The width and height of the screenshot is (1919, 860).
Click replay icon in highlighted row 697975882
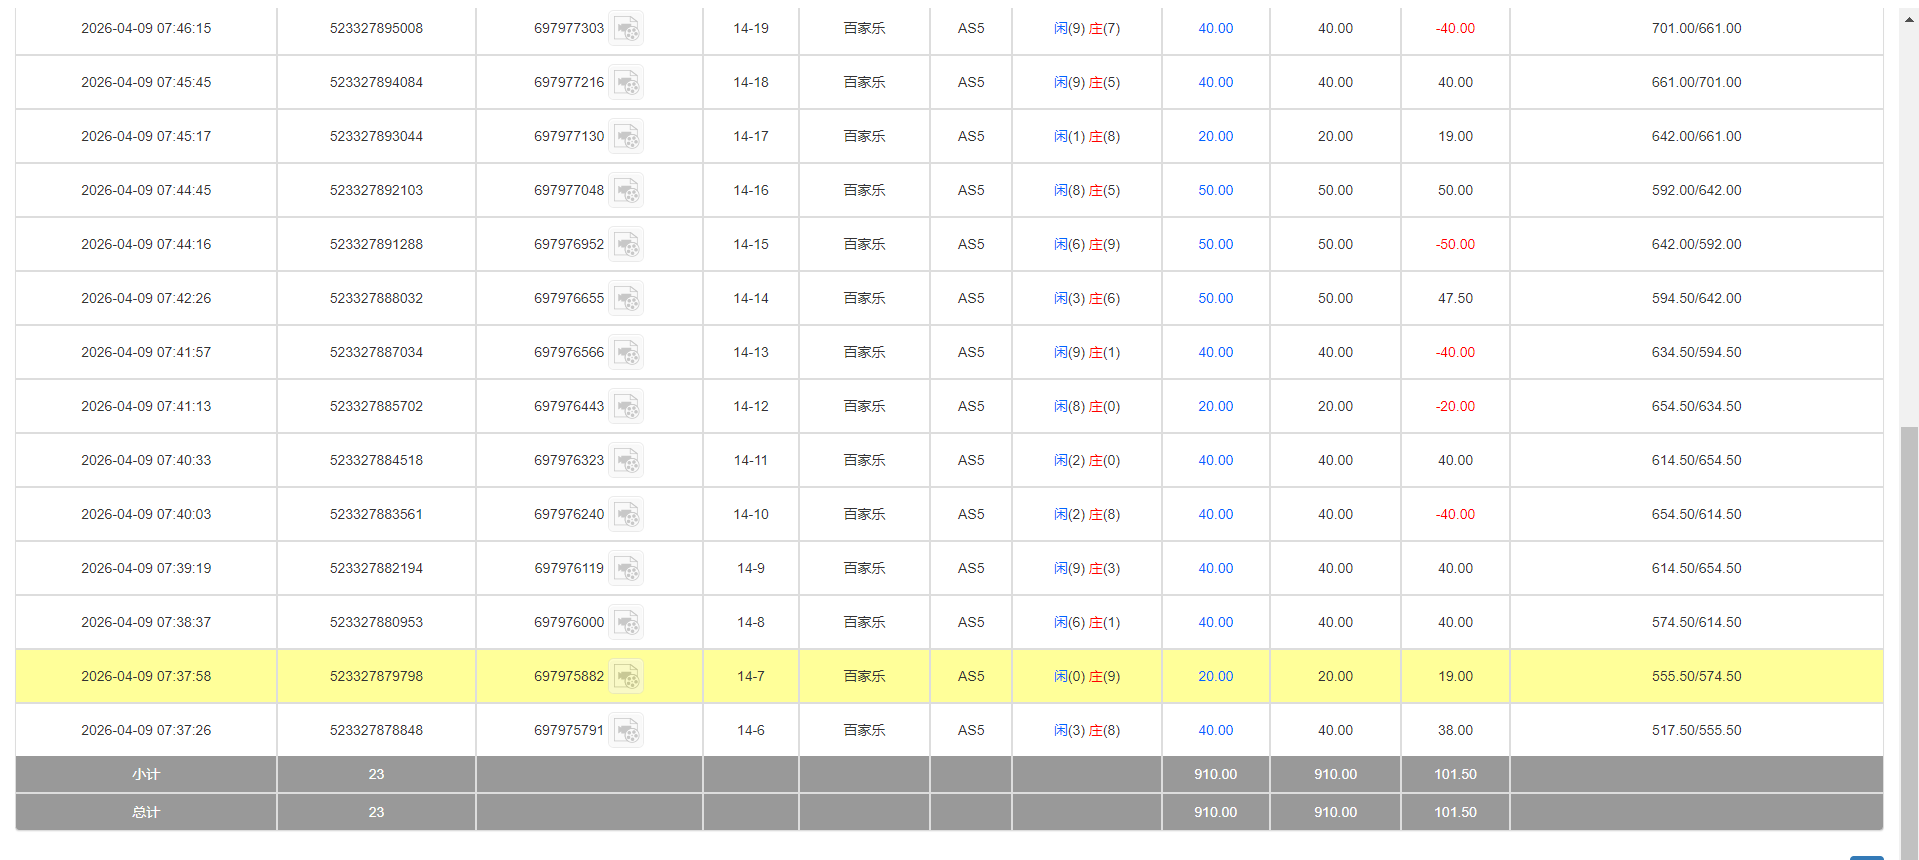626,677
